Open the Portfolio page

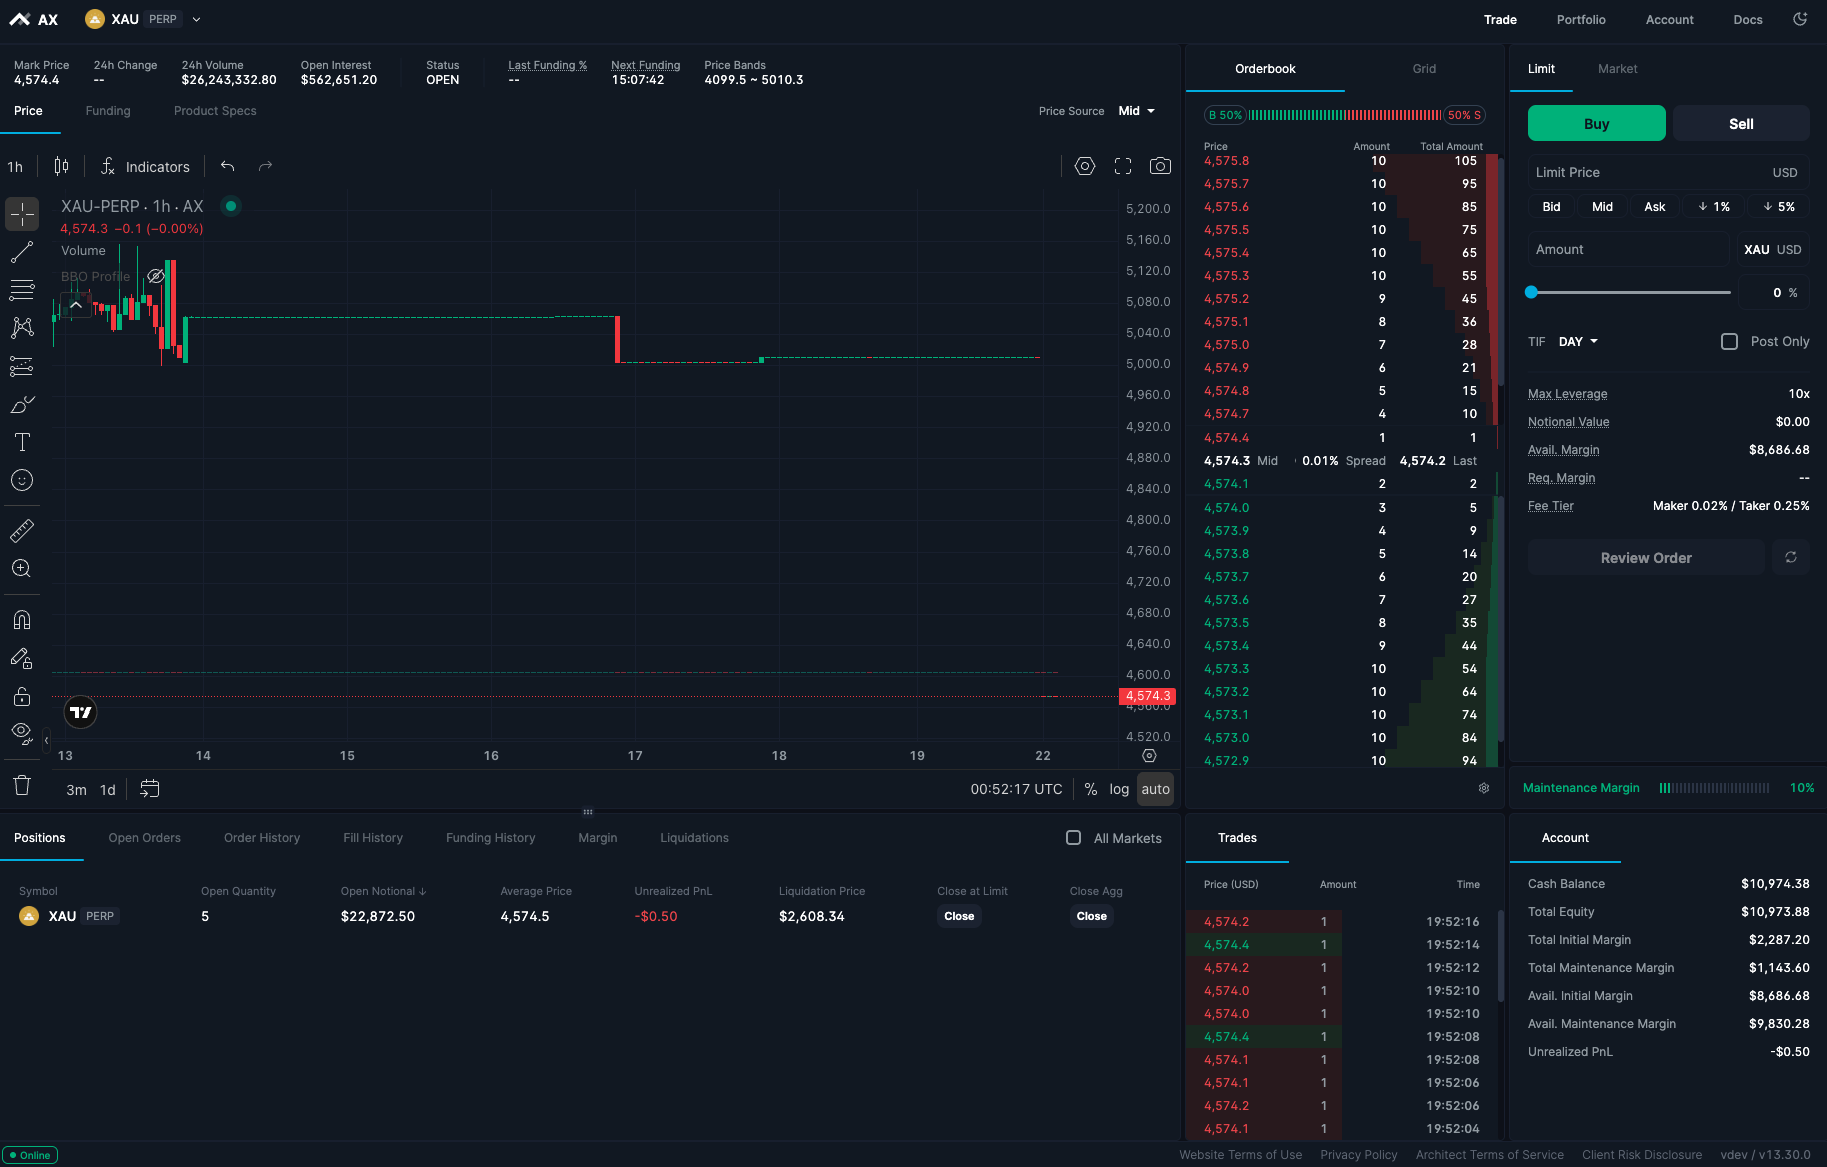click(1581, 20)
